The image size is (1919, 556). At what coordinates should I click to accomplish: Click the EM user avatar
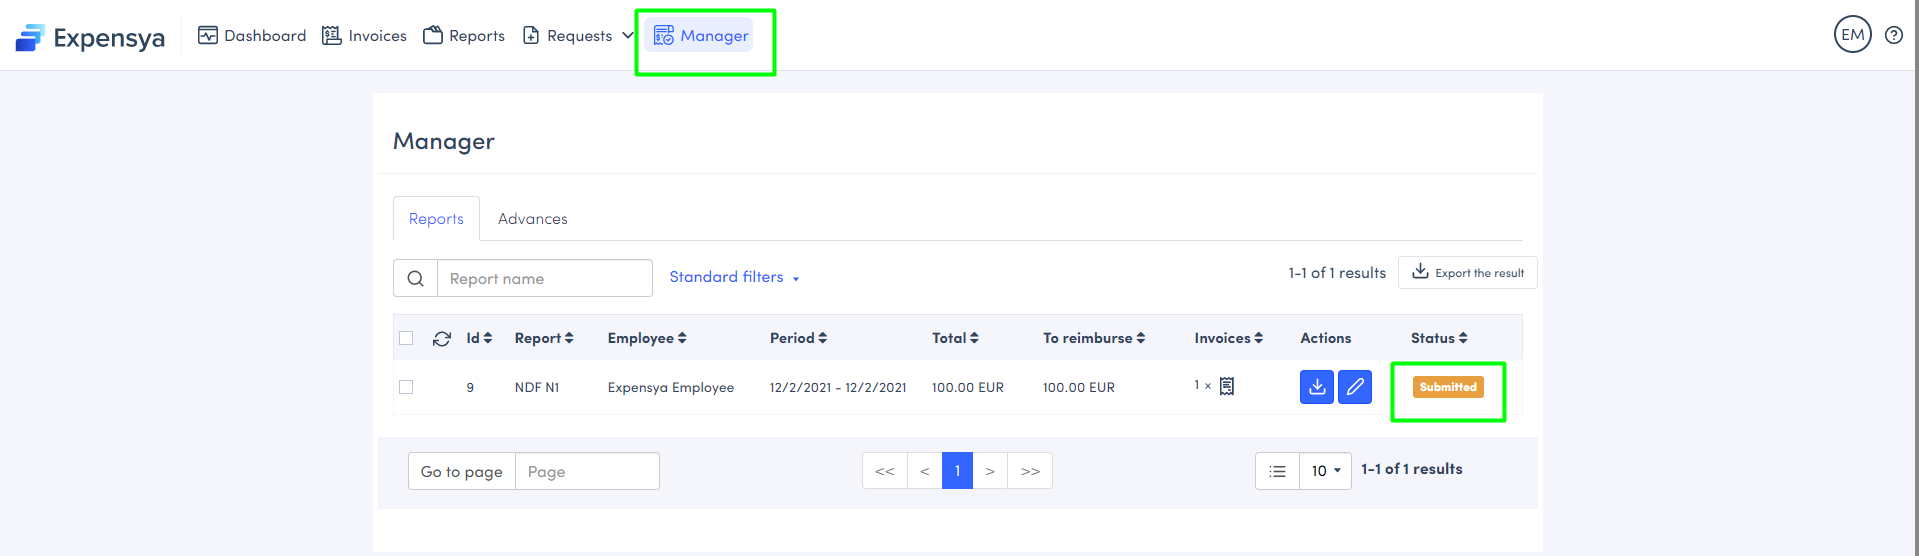click(x=1852, y=35)
